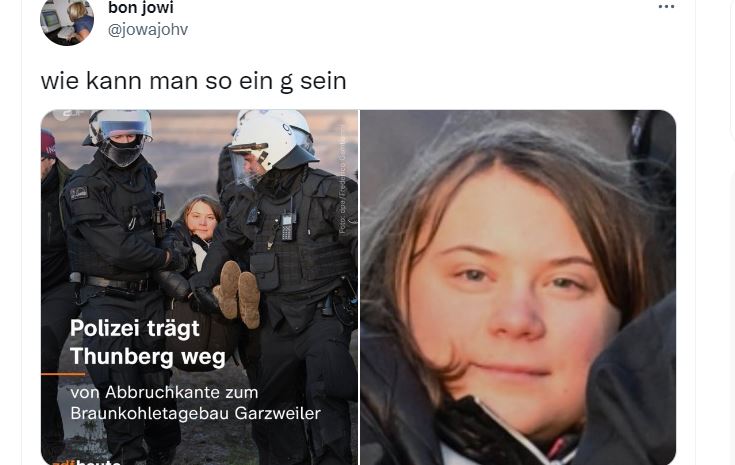Screen dimensions: 735x465
Task: Open the right close-up face photo
Action: click(518, 287)
